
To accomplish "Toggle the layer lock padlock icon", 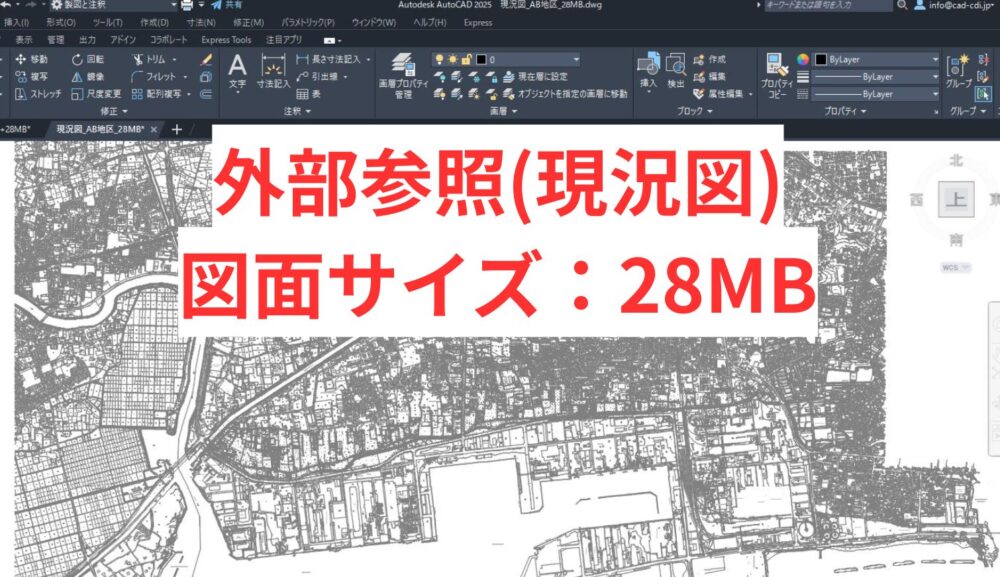I will tap(466, 57).
